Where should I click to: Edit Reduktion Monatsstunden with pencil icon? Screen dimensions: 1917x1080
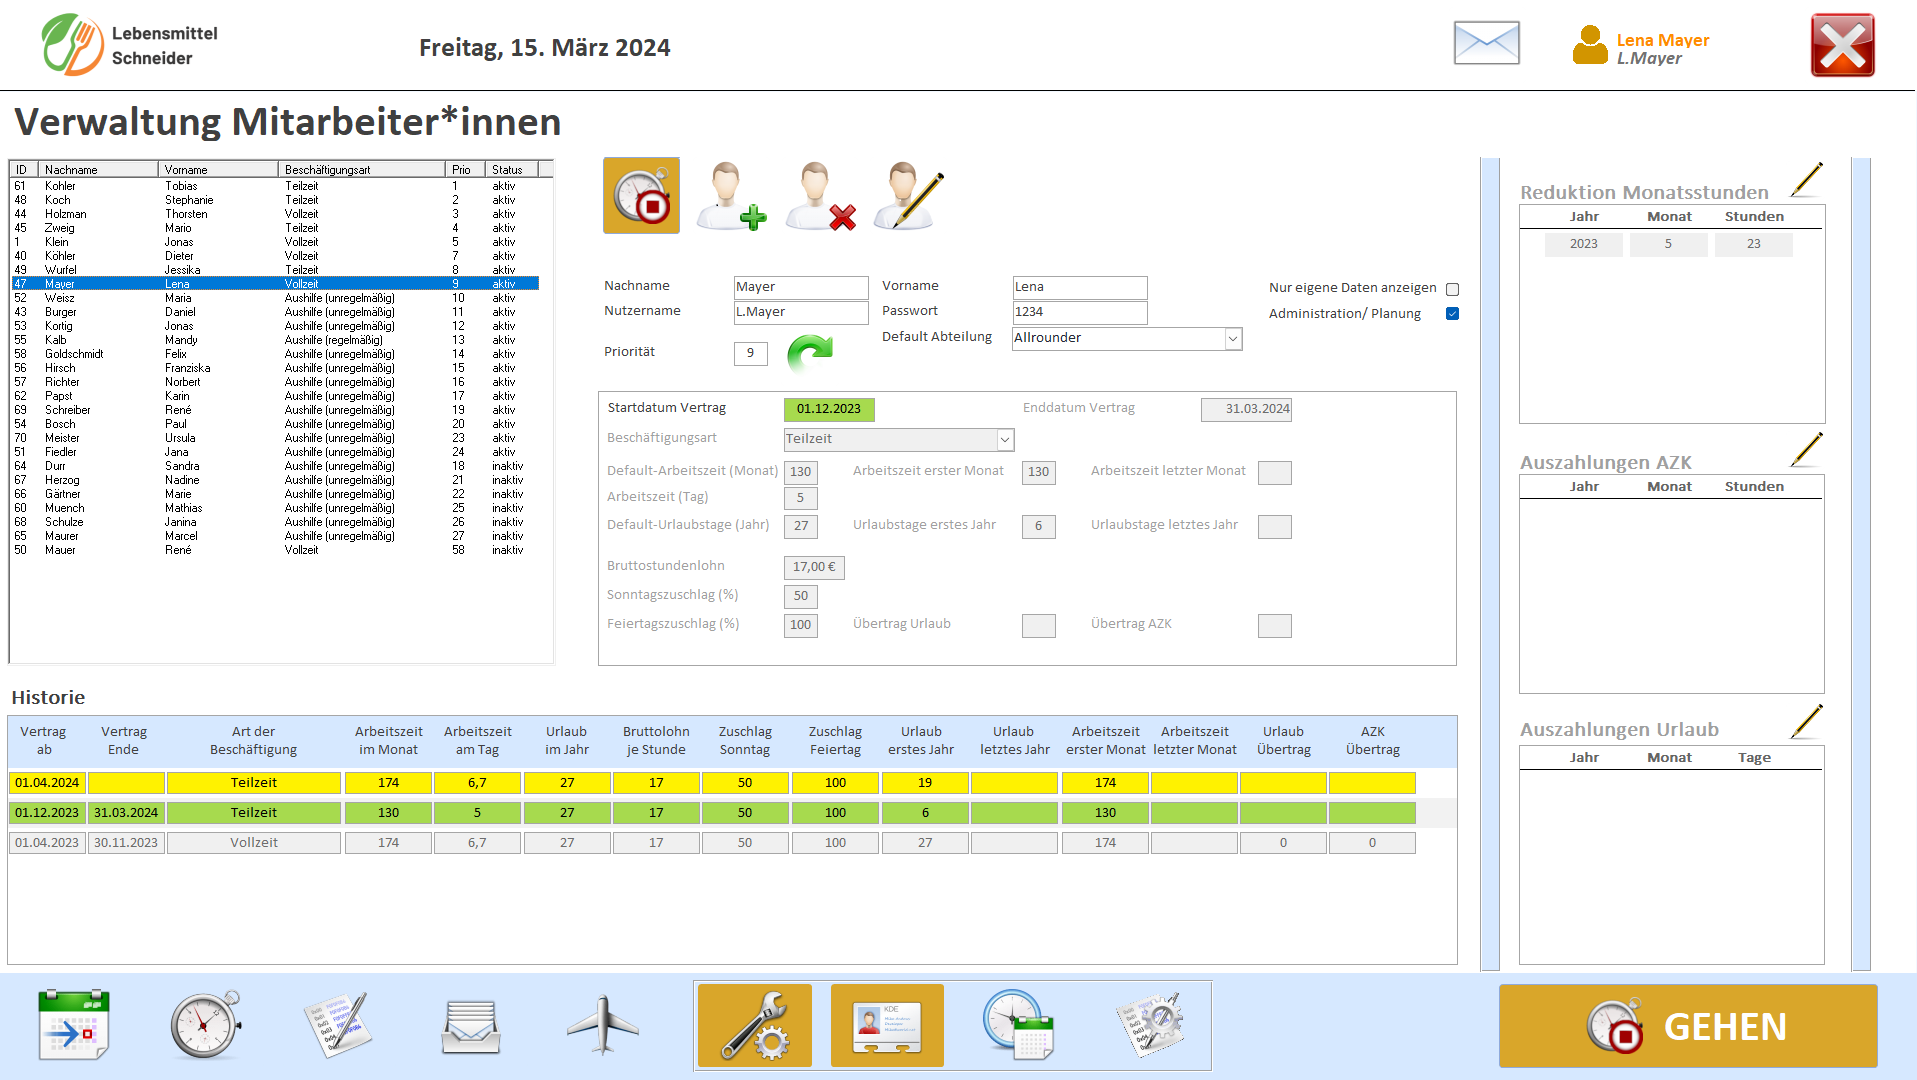coord(1806,180)
